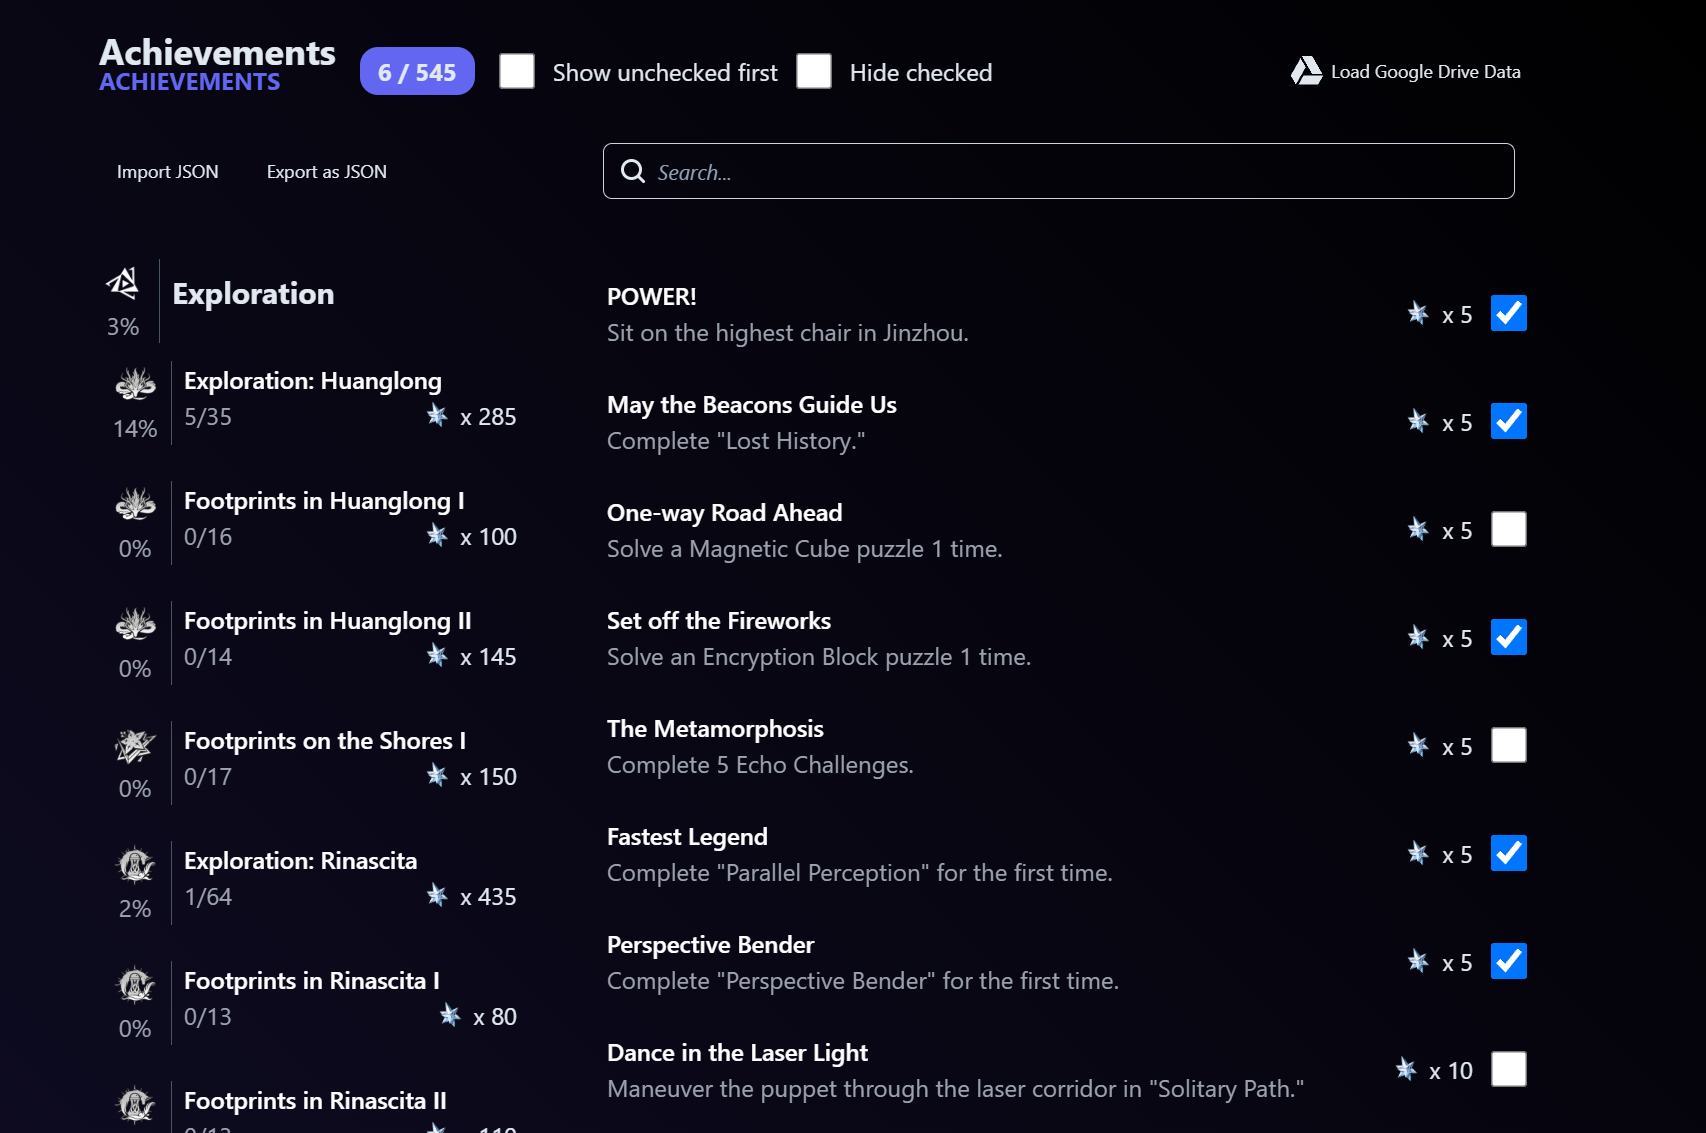Click Export as JSON
This screenshot has width=1706, height=1133.
[x=327, y=172]
